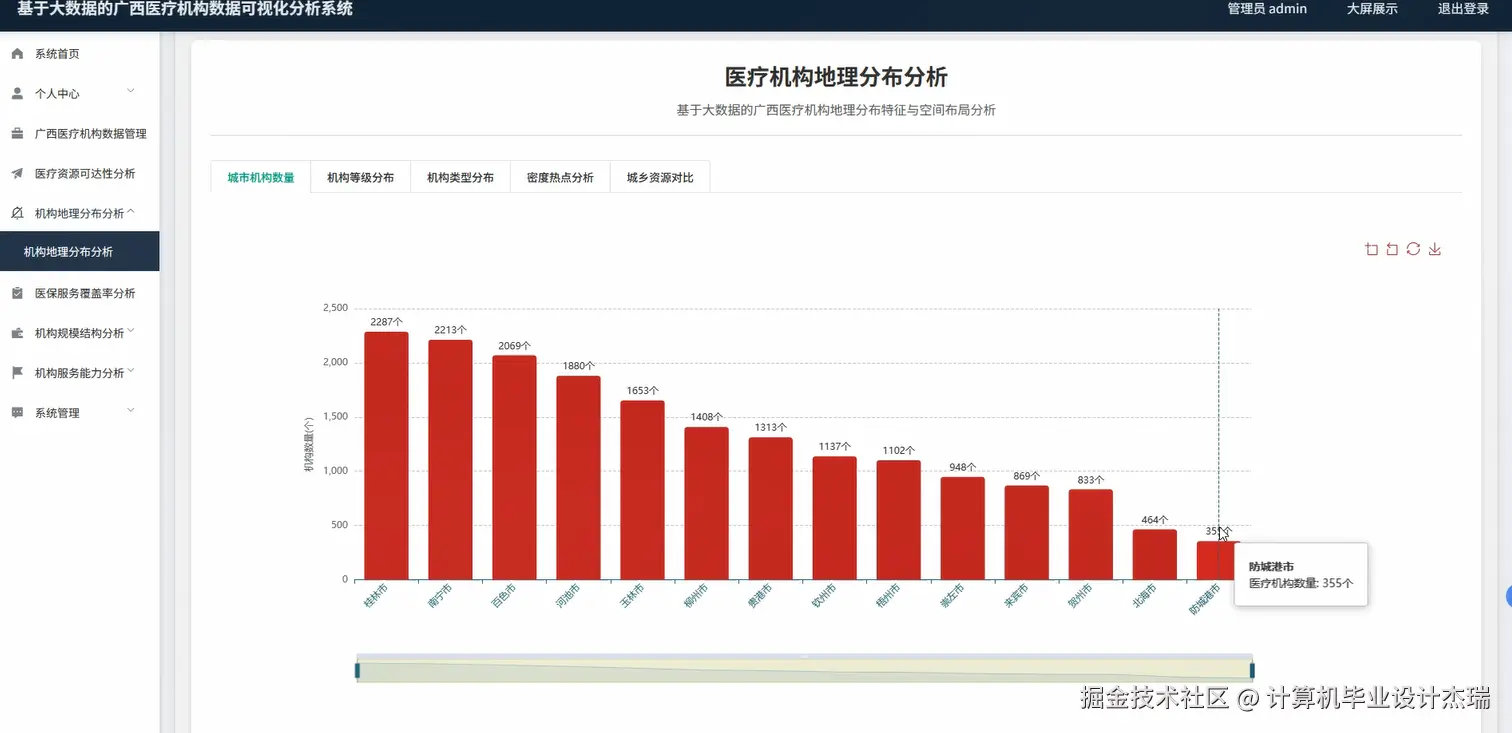Image resolution: width=1512 pixels, height=733 pixels.
Task: Click the 防城港市 bar at chart end
Action: pyautogui.click(x=1216, y=561)
